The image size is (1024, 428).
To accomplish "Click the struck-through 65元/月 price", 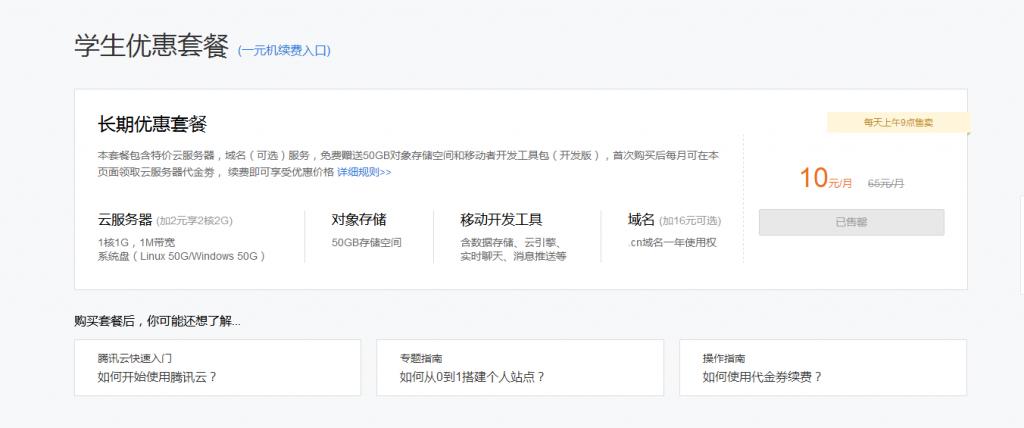I will [x=886, y=184].
